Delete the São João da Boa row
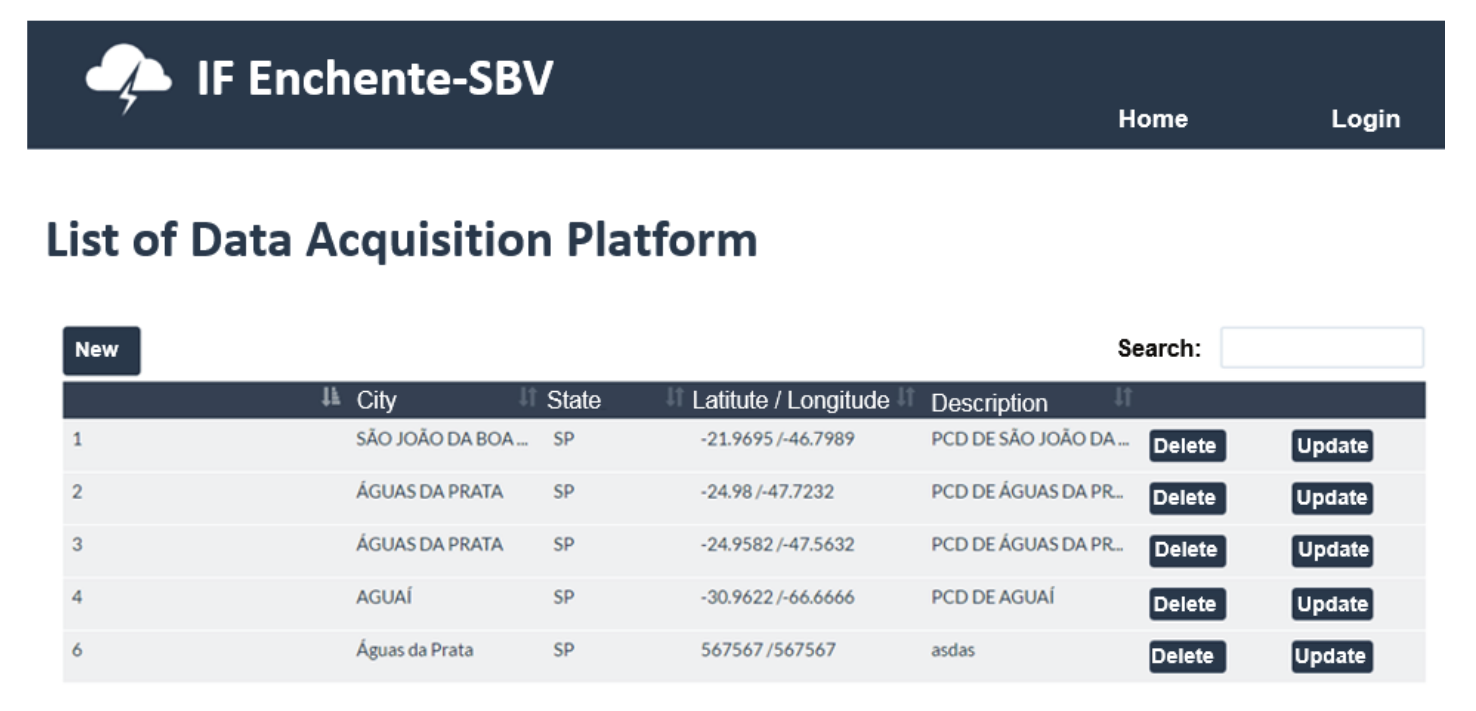Screen dimensions: 1476x711 1186,446
